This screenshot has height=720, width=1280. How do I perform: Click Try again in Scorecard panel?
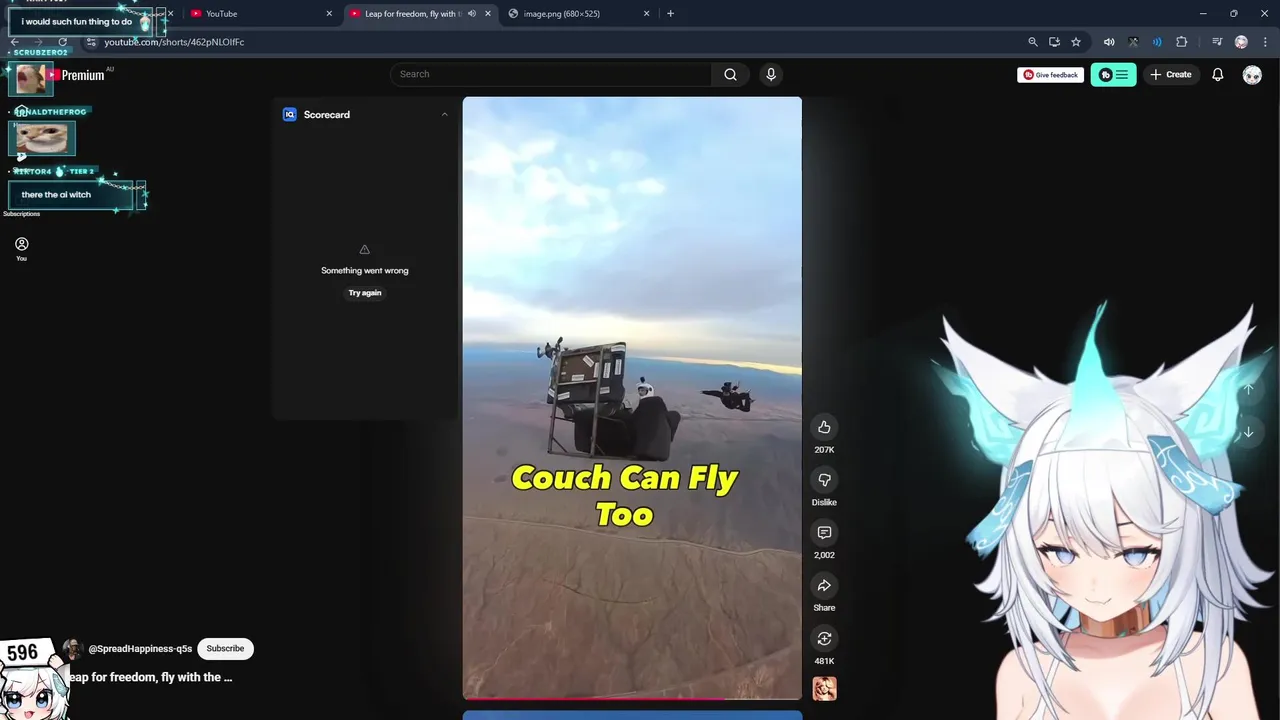[x=365, y=293]
